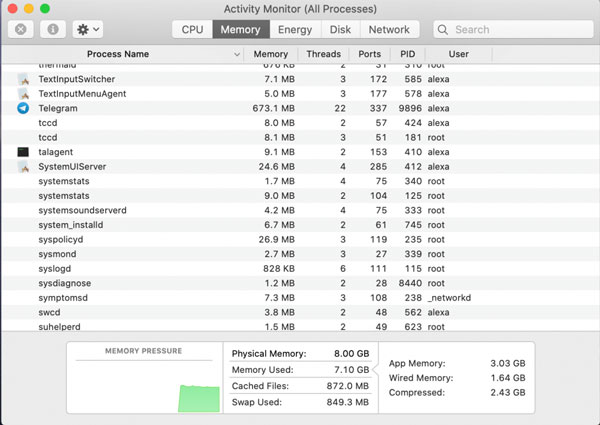Image resolution: width=600 pixels, height=425 pixels.
Task: Click Telegram's 673.1 MB memory value
Action: (x=274, y=108)
